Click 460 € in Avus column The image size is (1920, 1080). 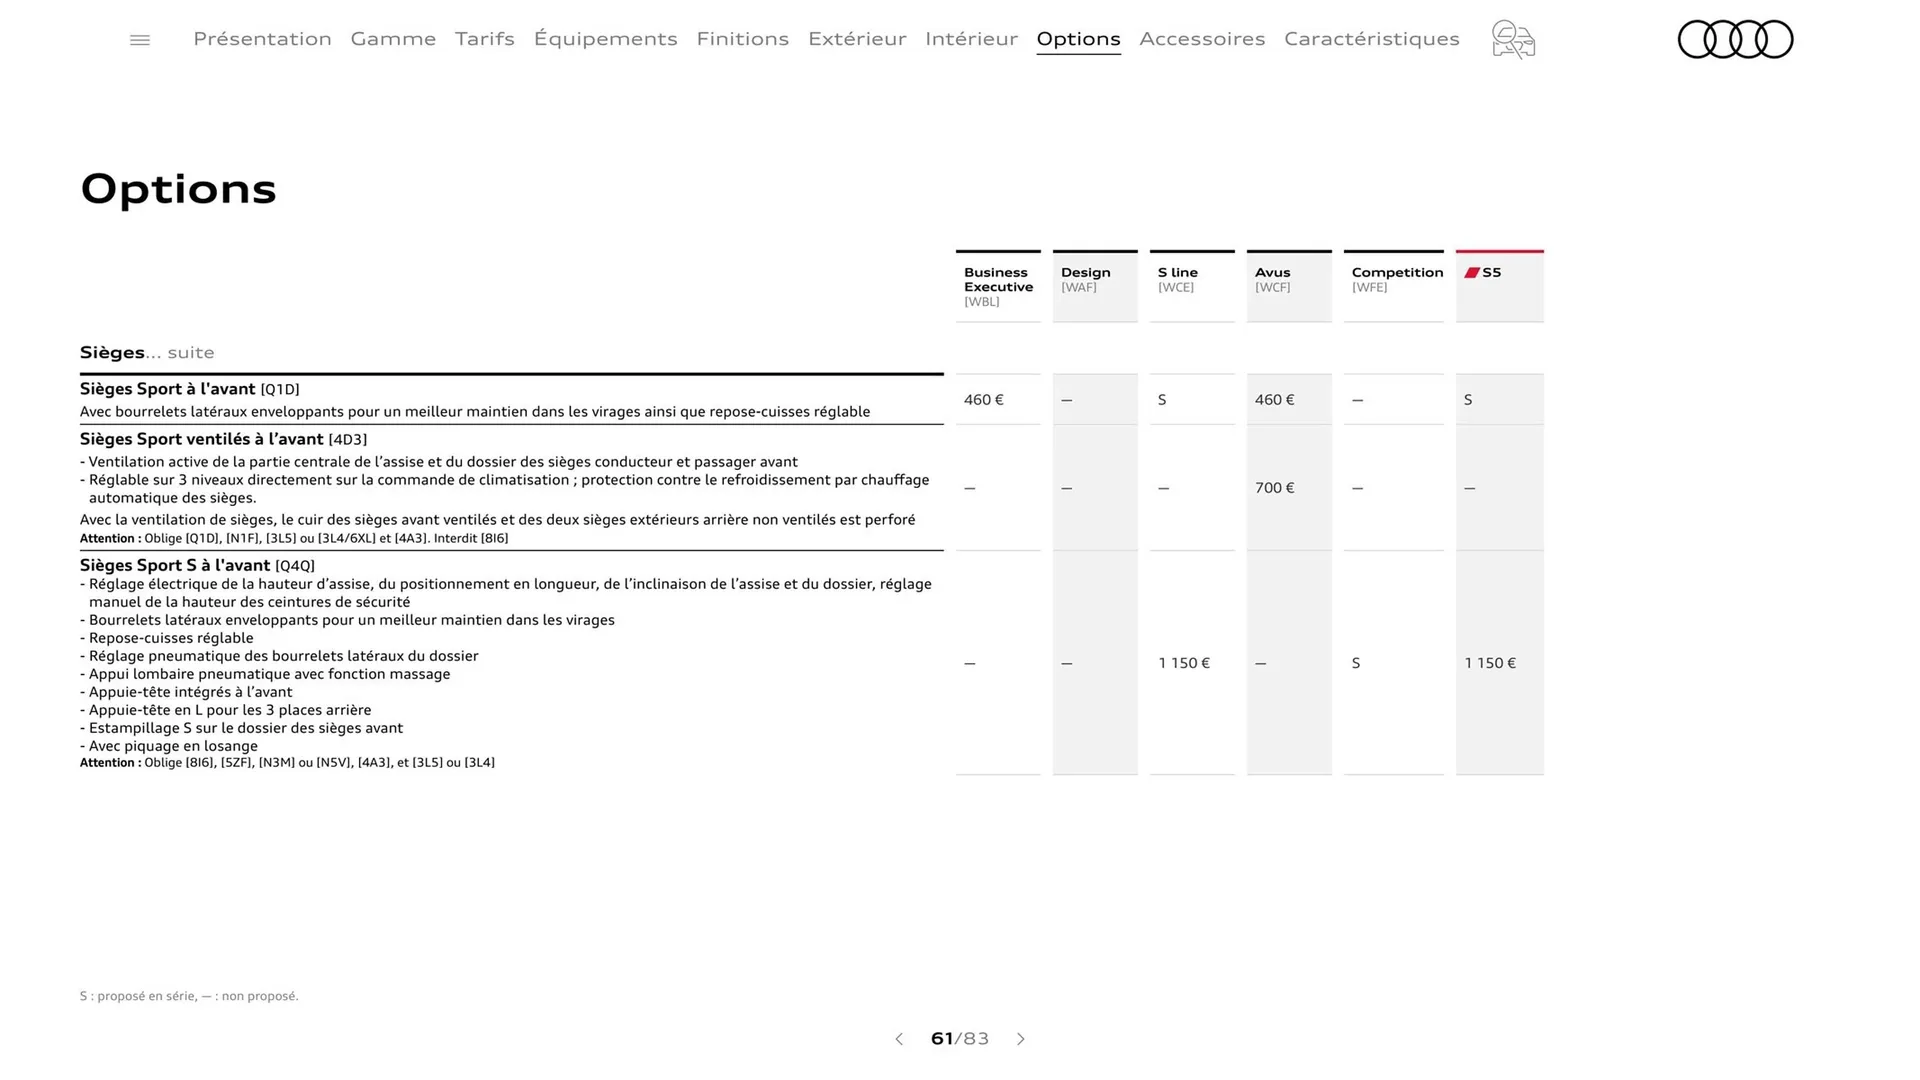point(1275,400)
